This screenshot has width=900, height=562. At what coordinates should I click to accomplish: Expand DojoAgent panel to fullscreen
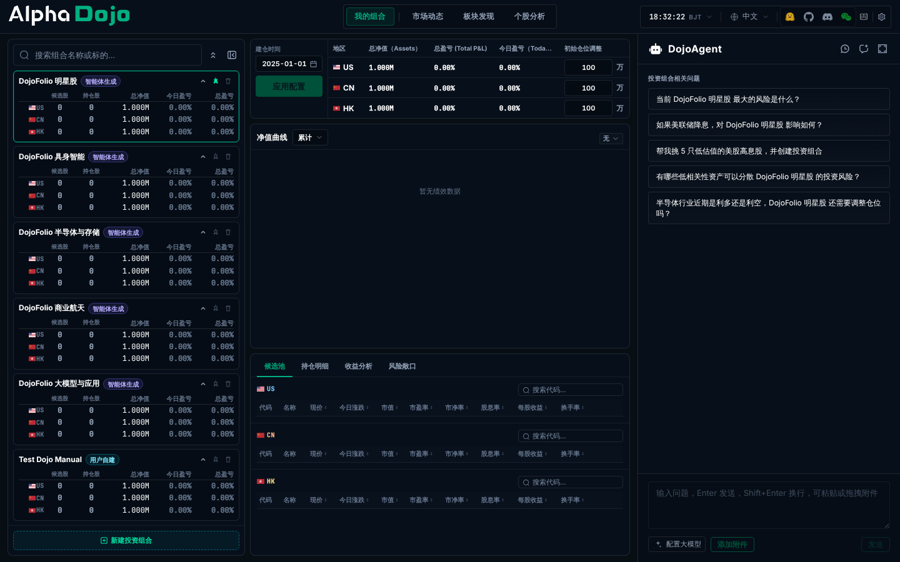point(882,49)
